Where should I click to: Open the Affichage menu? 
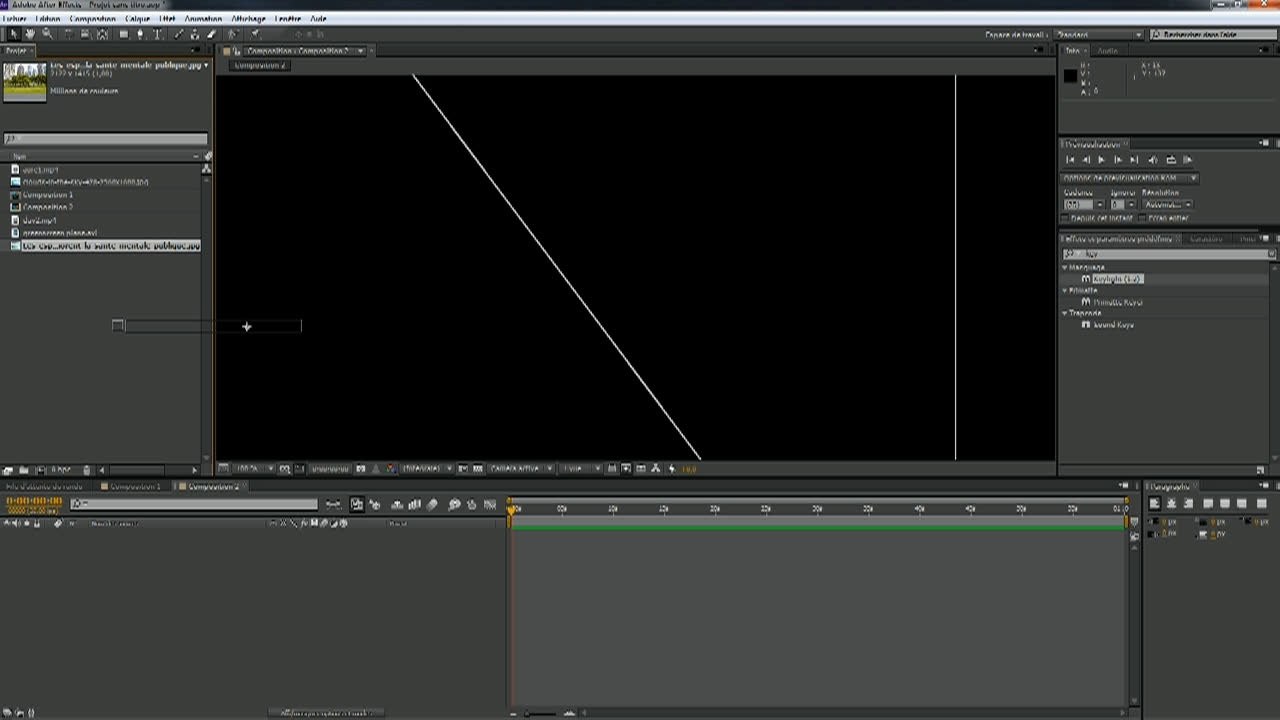[x=248, y=19]
